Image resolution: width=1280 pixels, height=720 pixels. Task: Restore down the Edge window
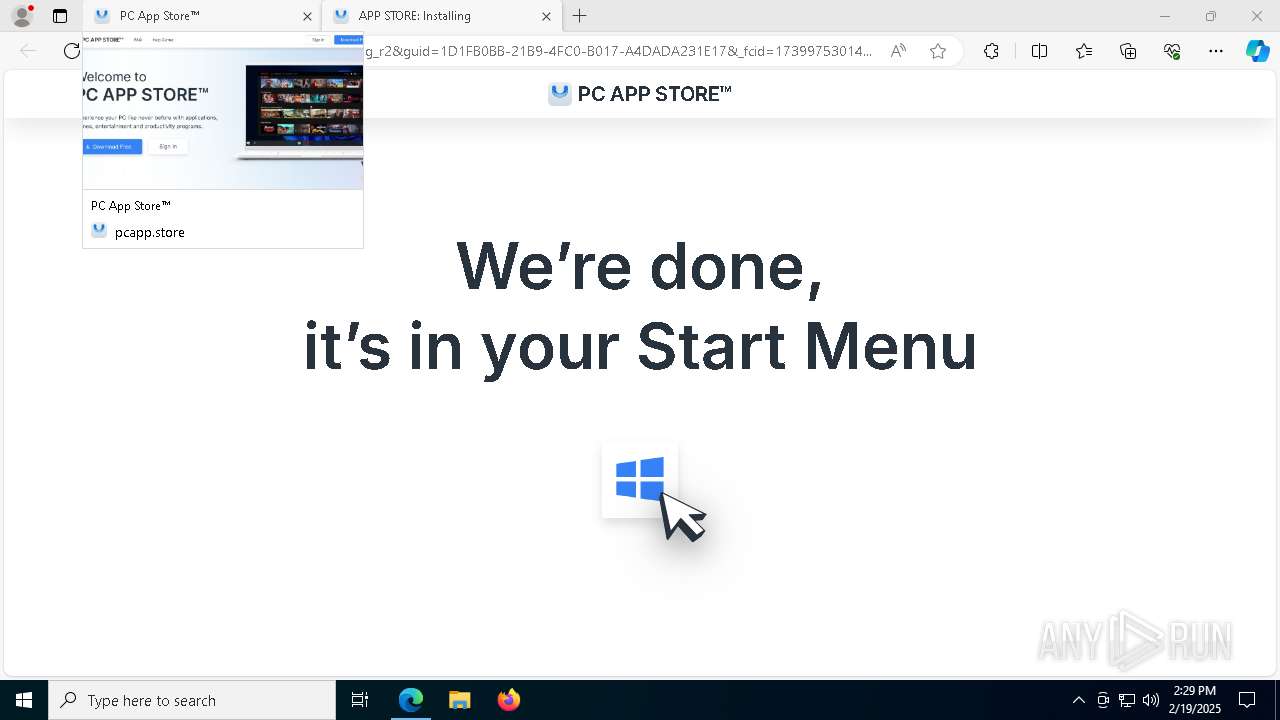click(1211, 16)
